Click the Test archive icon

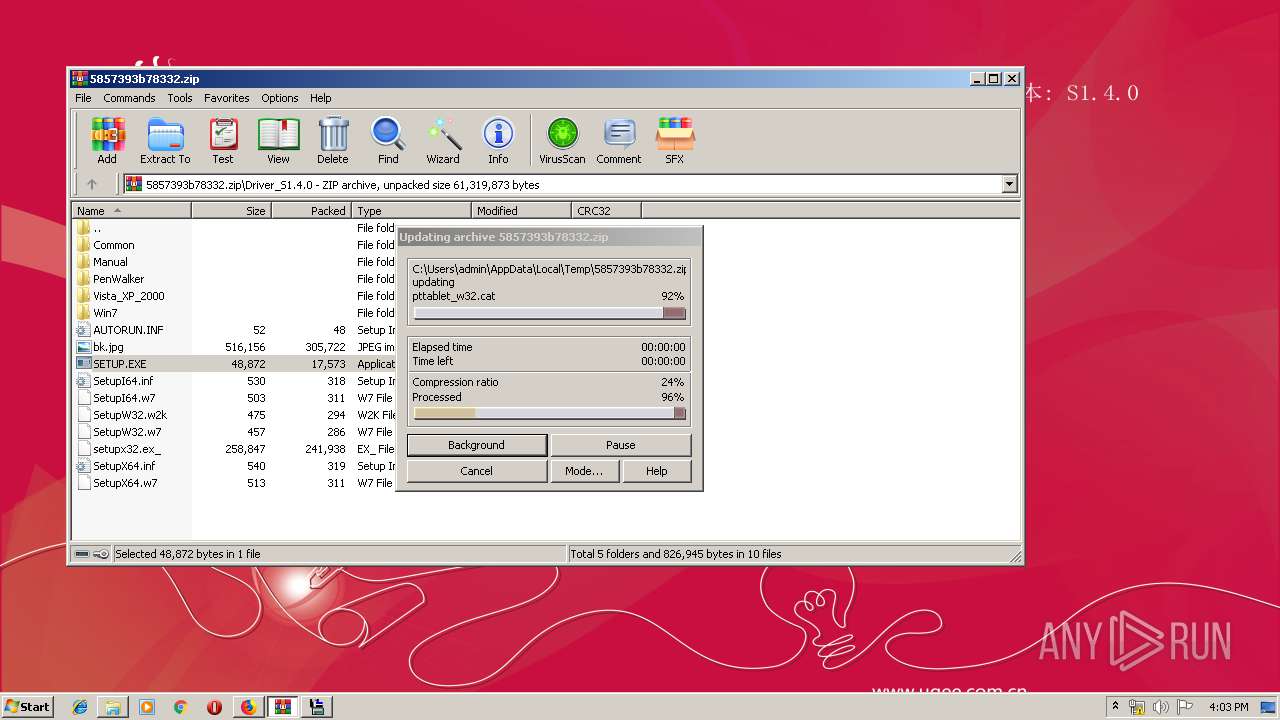pyautogui.click(x=223, y=140)
